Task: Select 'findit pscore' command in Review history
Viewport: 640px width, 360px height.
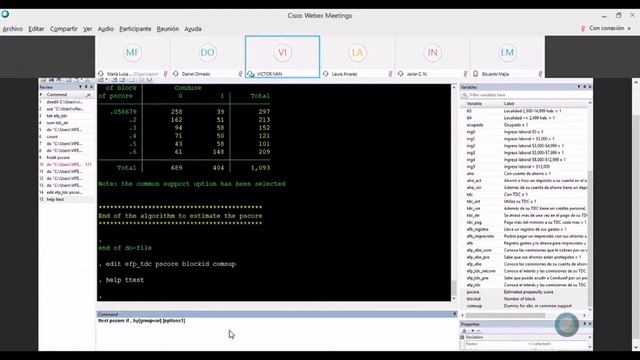Action: coord(67,158)
